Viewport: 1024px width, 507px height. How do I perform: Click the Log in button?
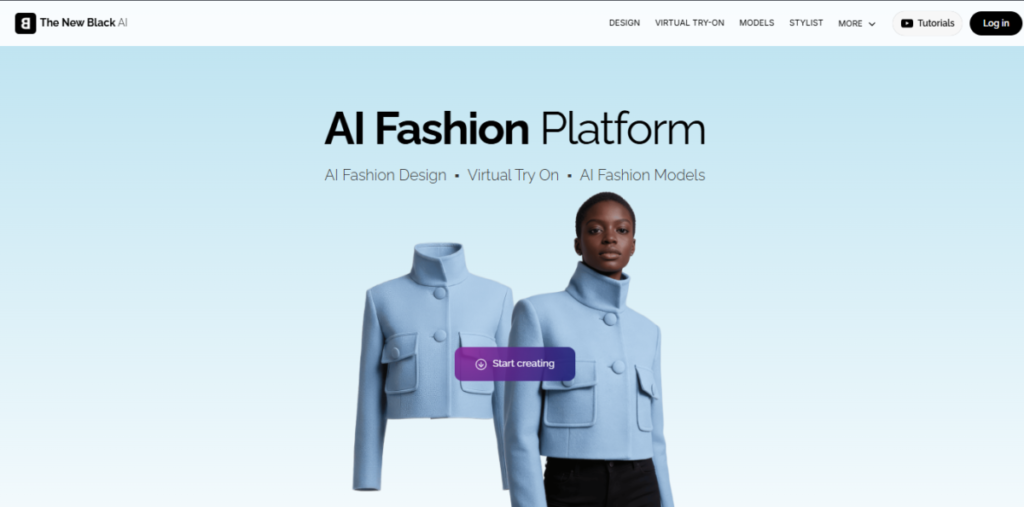tap(996, 23)
